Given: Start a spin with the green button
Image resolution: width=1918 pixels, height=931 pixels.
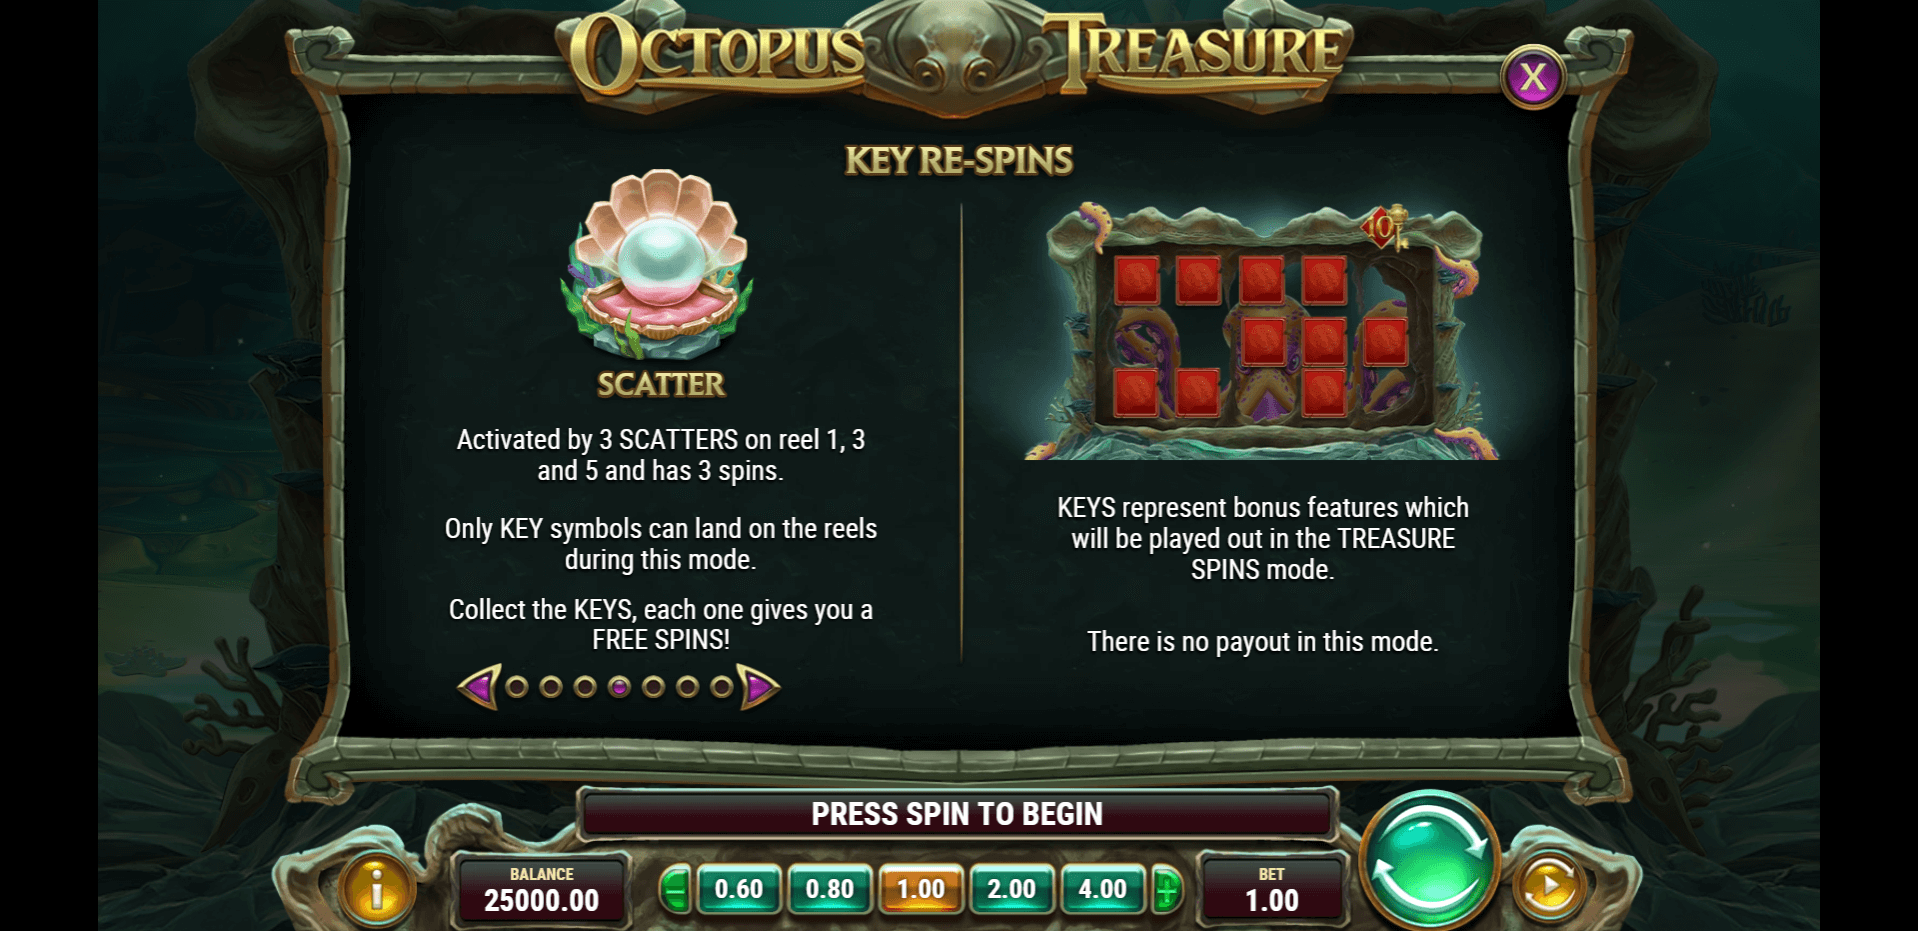Looking at the screenshot, I should click(1429, 862).
